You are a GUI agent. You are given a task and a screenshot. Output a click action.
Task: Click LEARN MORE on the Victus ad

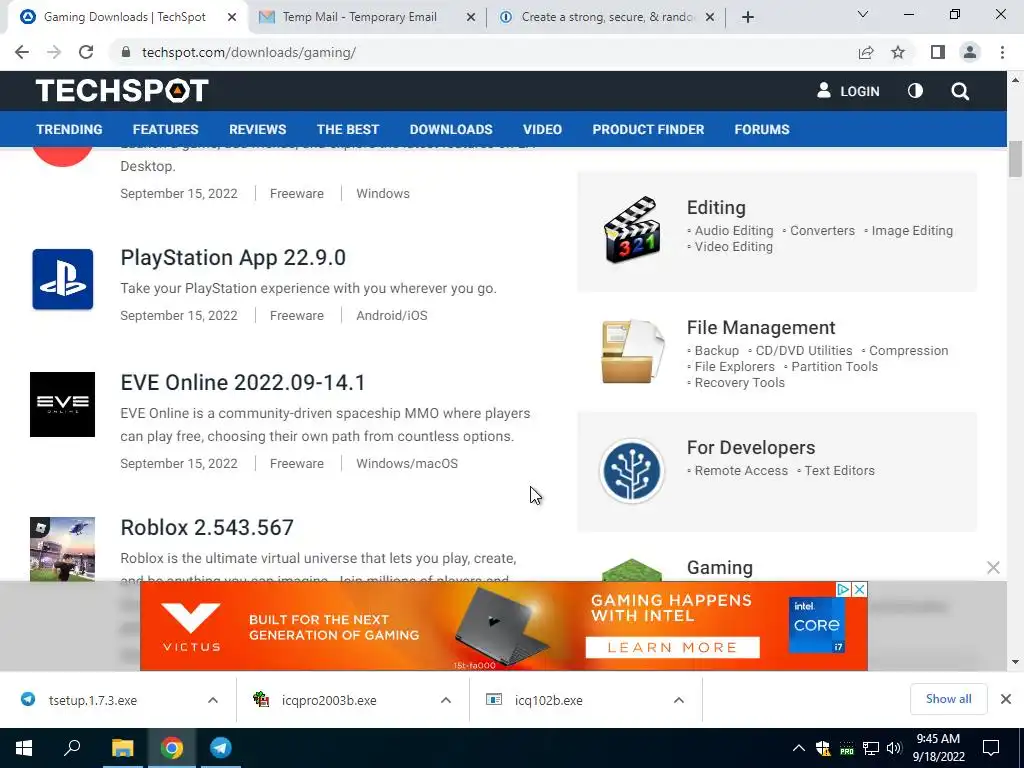tap(672, 647)
